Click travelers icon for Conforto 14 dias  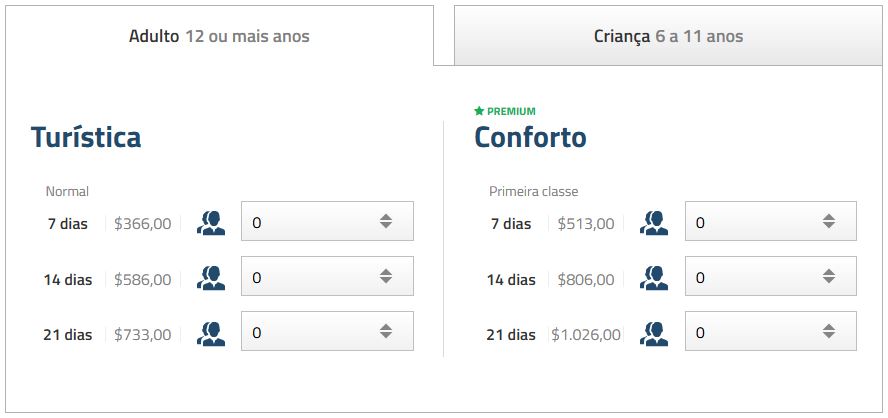click(654, 278)
